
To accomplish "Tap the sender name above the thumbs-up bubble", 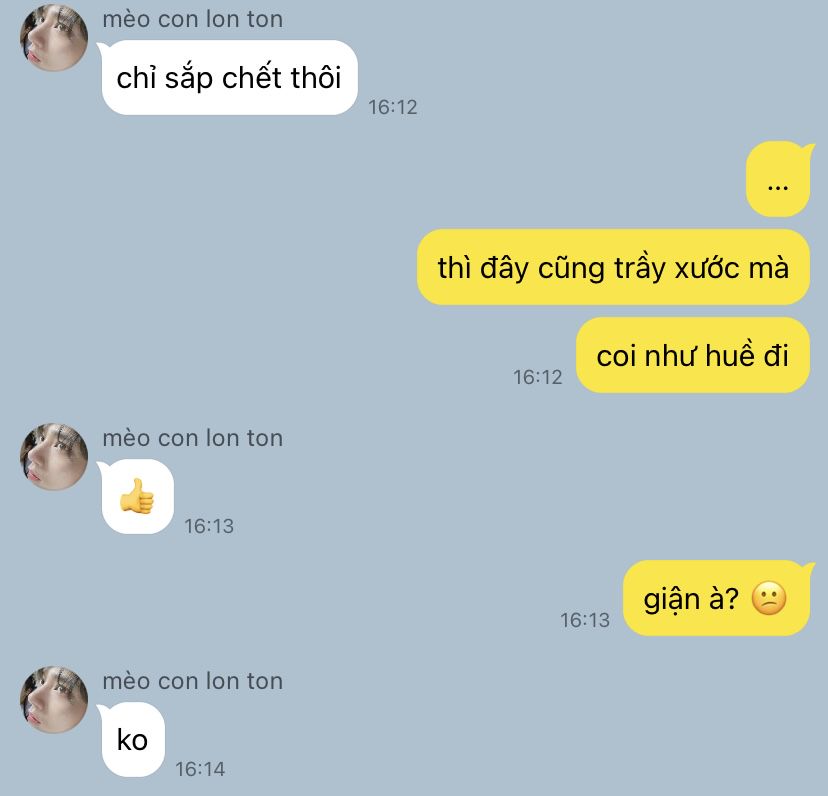I will coord(193,438).
